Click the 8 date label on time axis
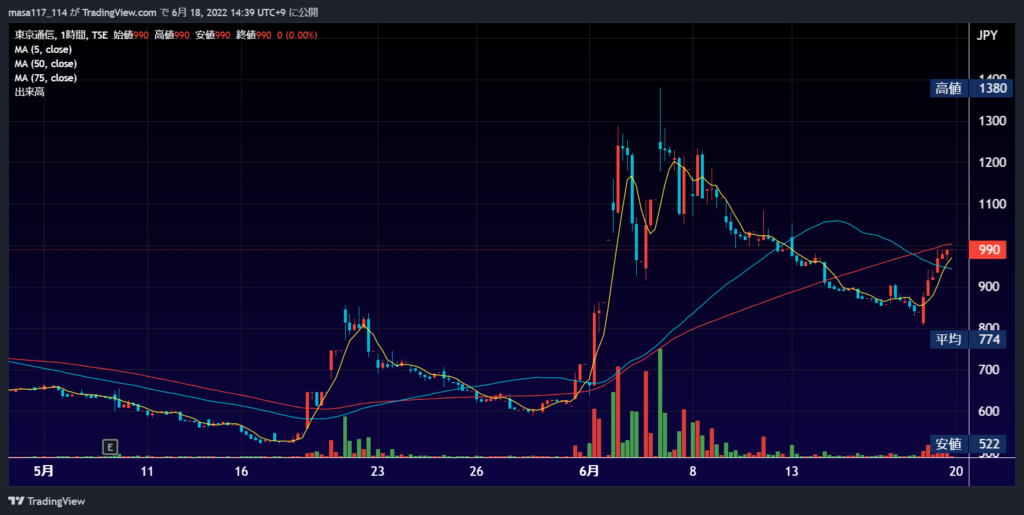This screenshot has width=1024, height=515. coord(692,471)
